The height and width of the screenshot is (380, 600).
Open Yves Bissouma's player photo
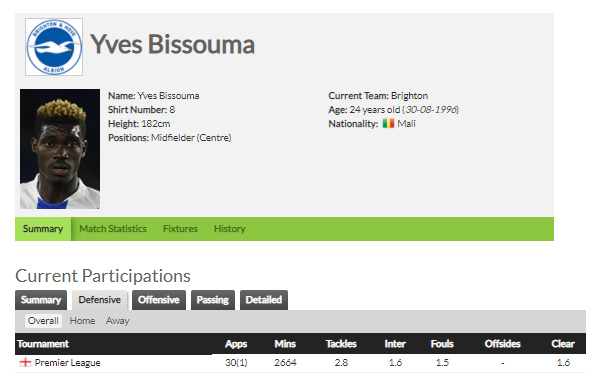tap(60, 149)
